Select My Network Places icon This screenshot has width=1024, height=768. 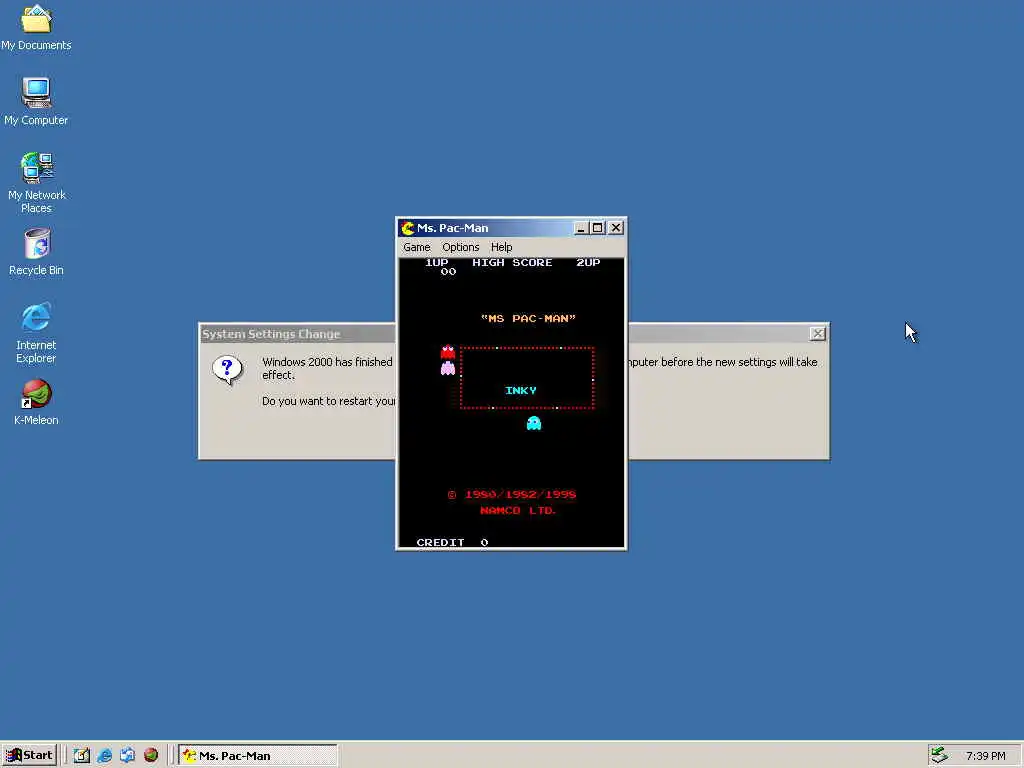tap(37, 183)
